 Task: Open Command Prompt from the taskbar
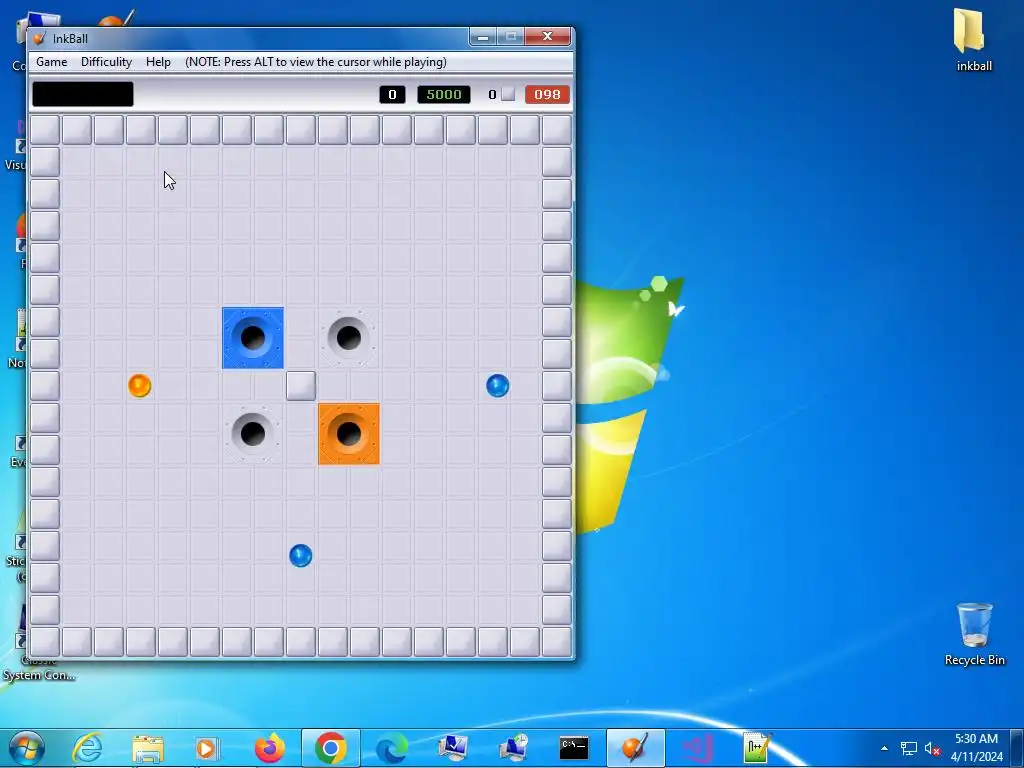(574, 748)
